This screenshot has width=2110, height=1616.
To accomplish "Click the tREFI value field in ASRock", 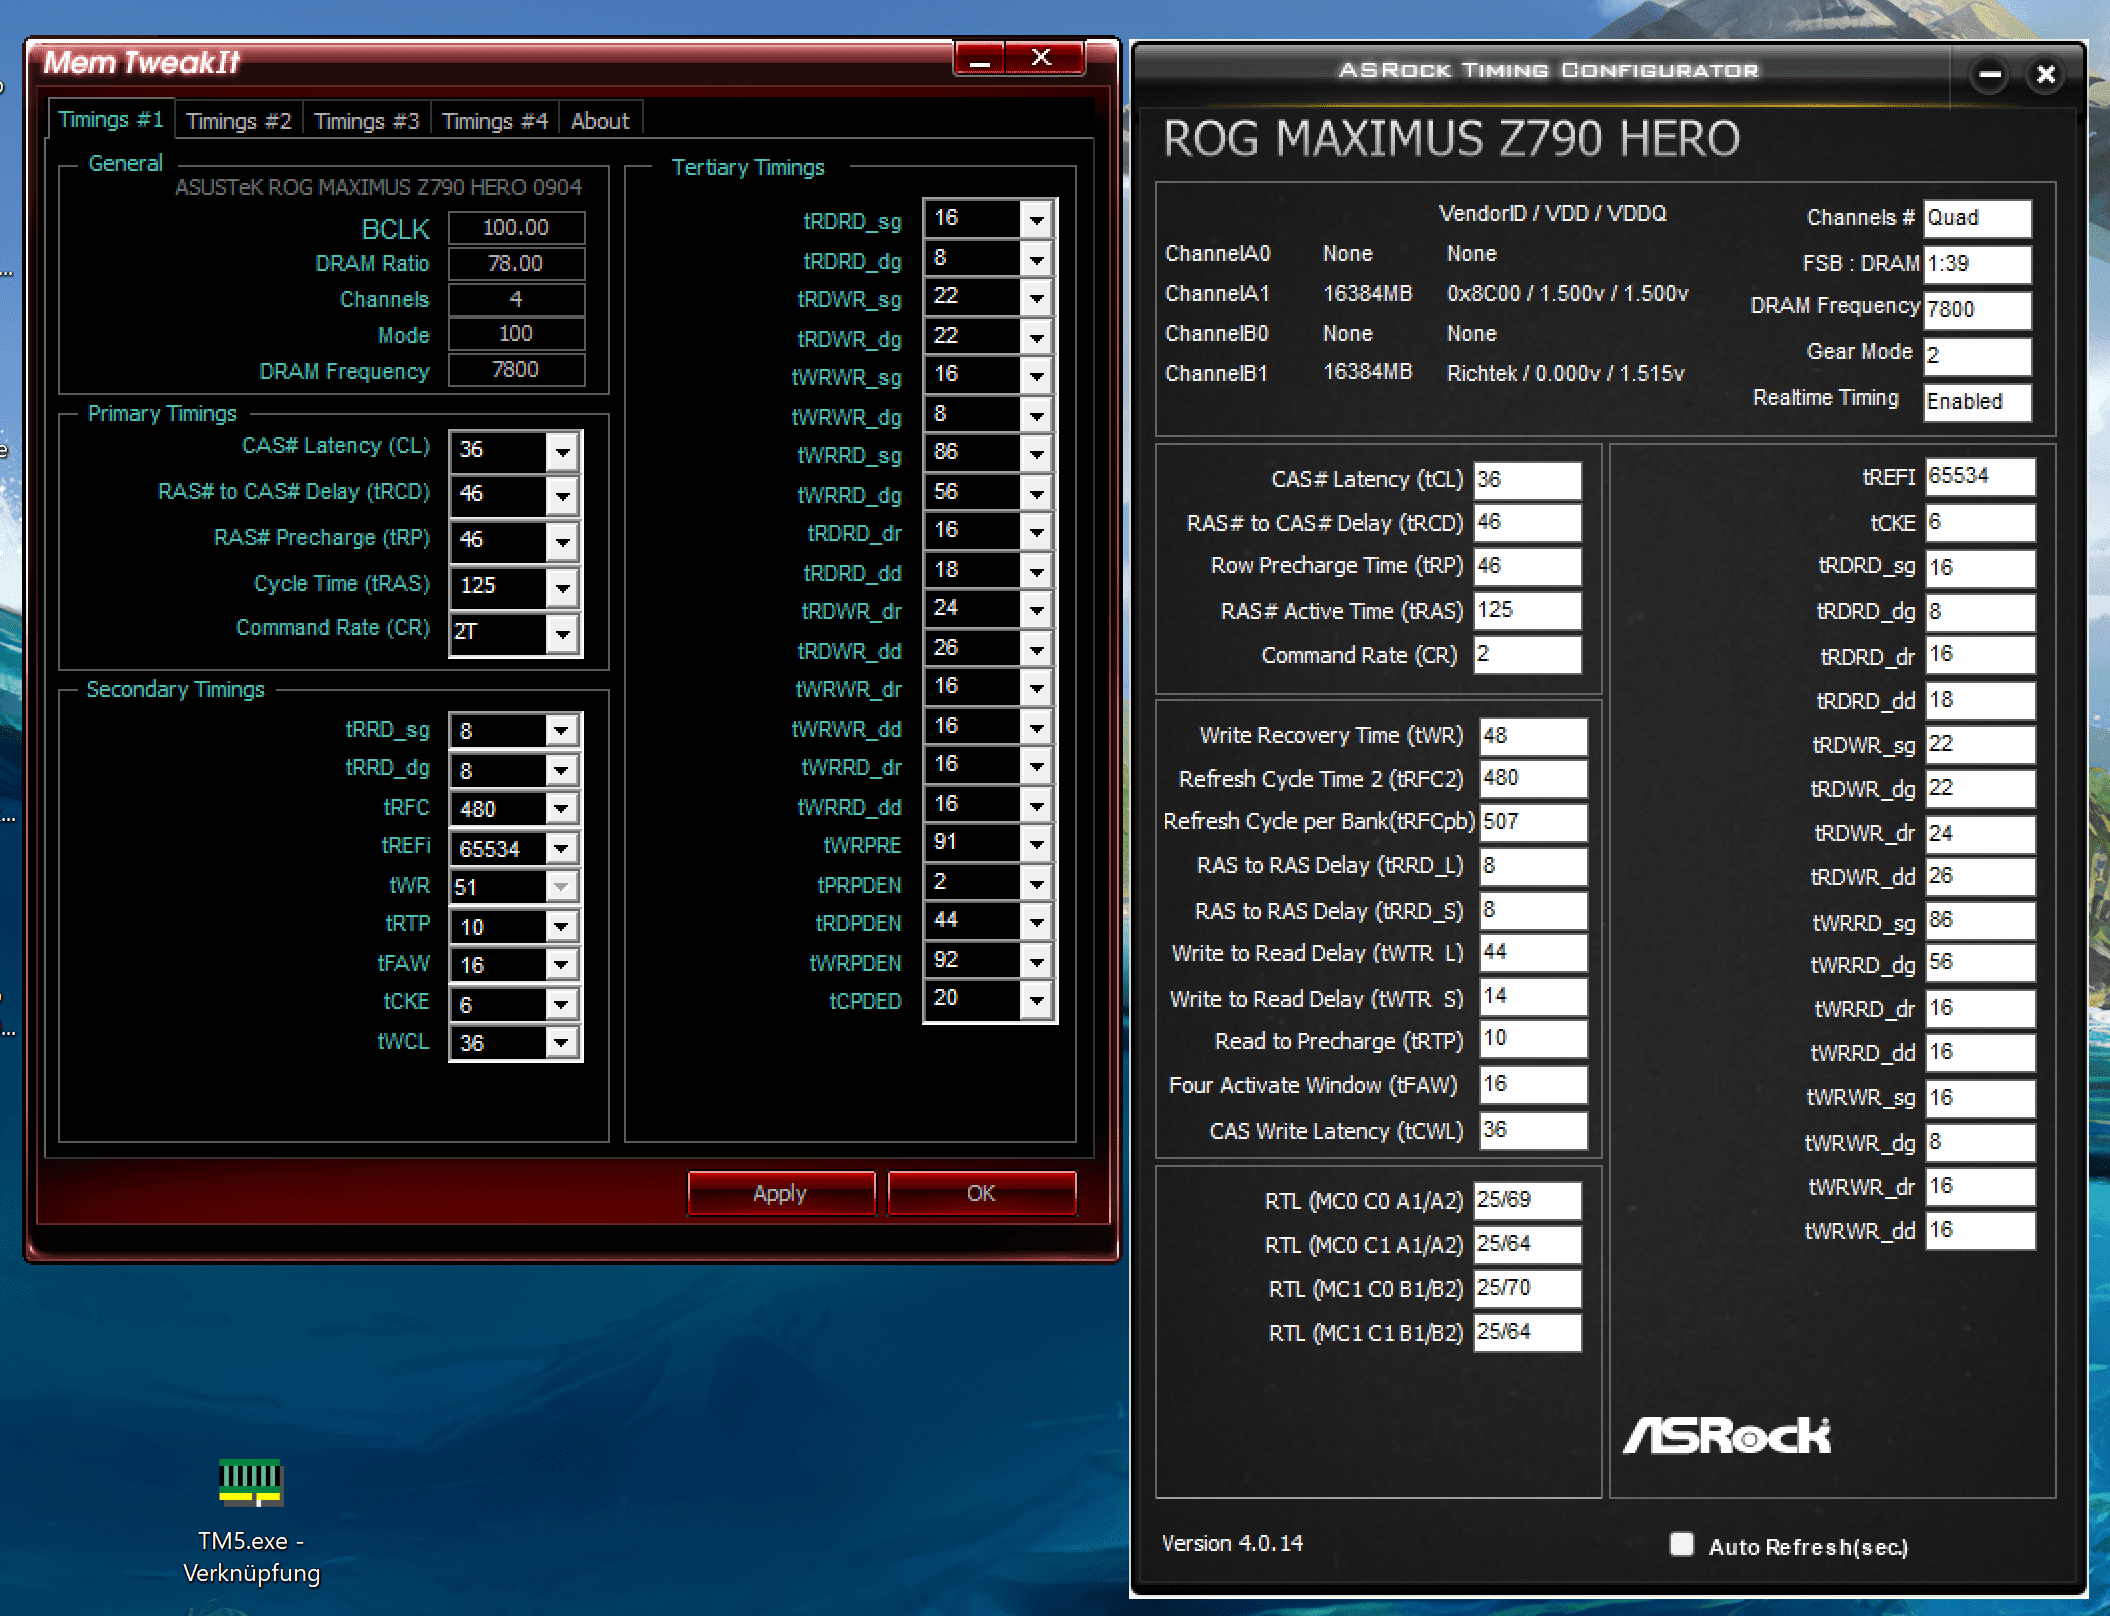I will point(1979,477).
